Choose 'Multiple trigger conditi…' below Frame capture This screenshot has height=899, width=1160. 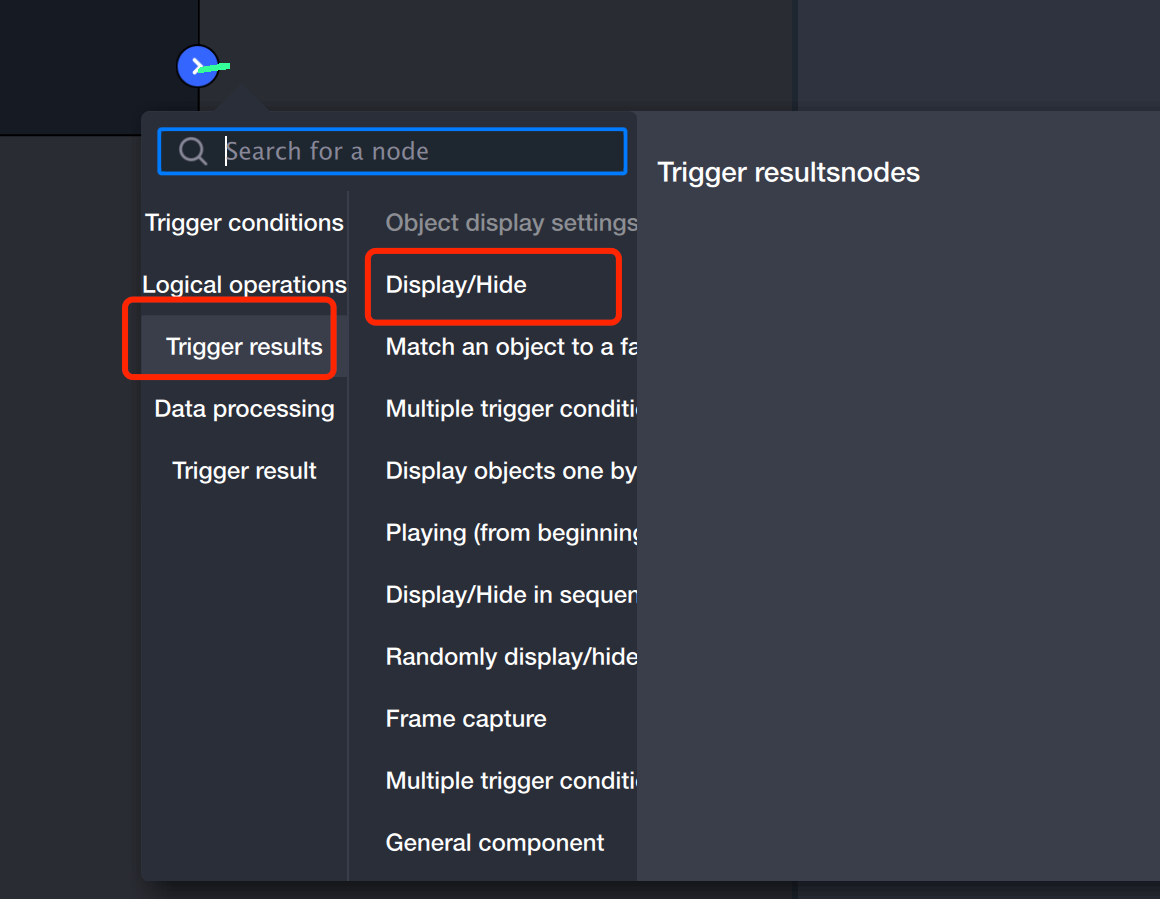point(510,781)
